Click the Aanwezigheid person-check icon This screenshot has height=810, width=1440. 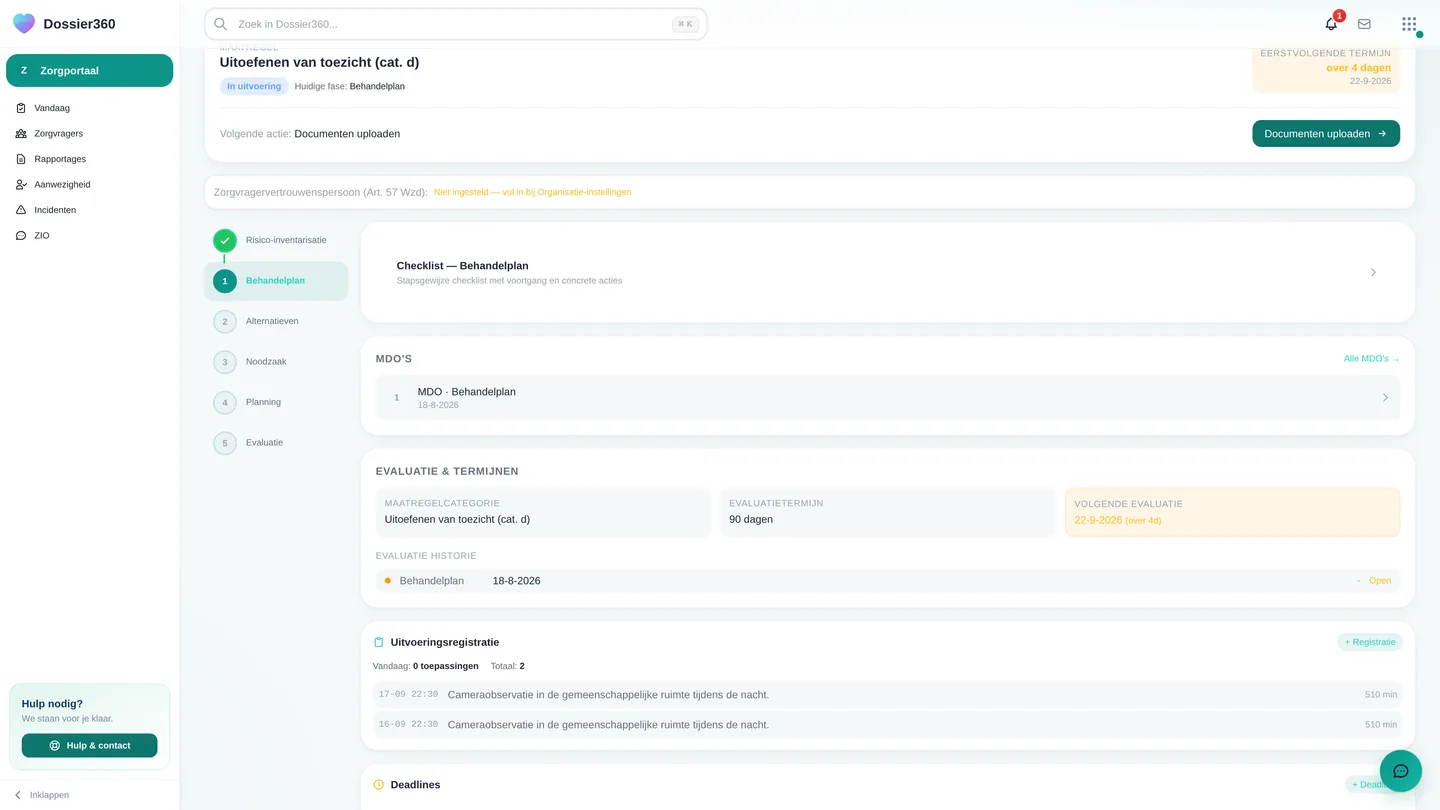21,185
